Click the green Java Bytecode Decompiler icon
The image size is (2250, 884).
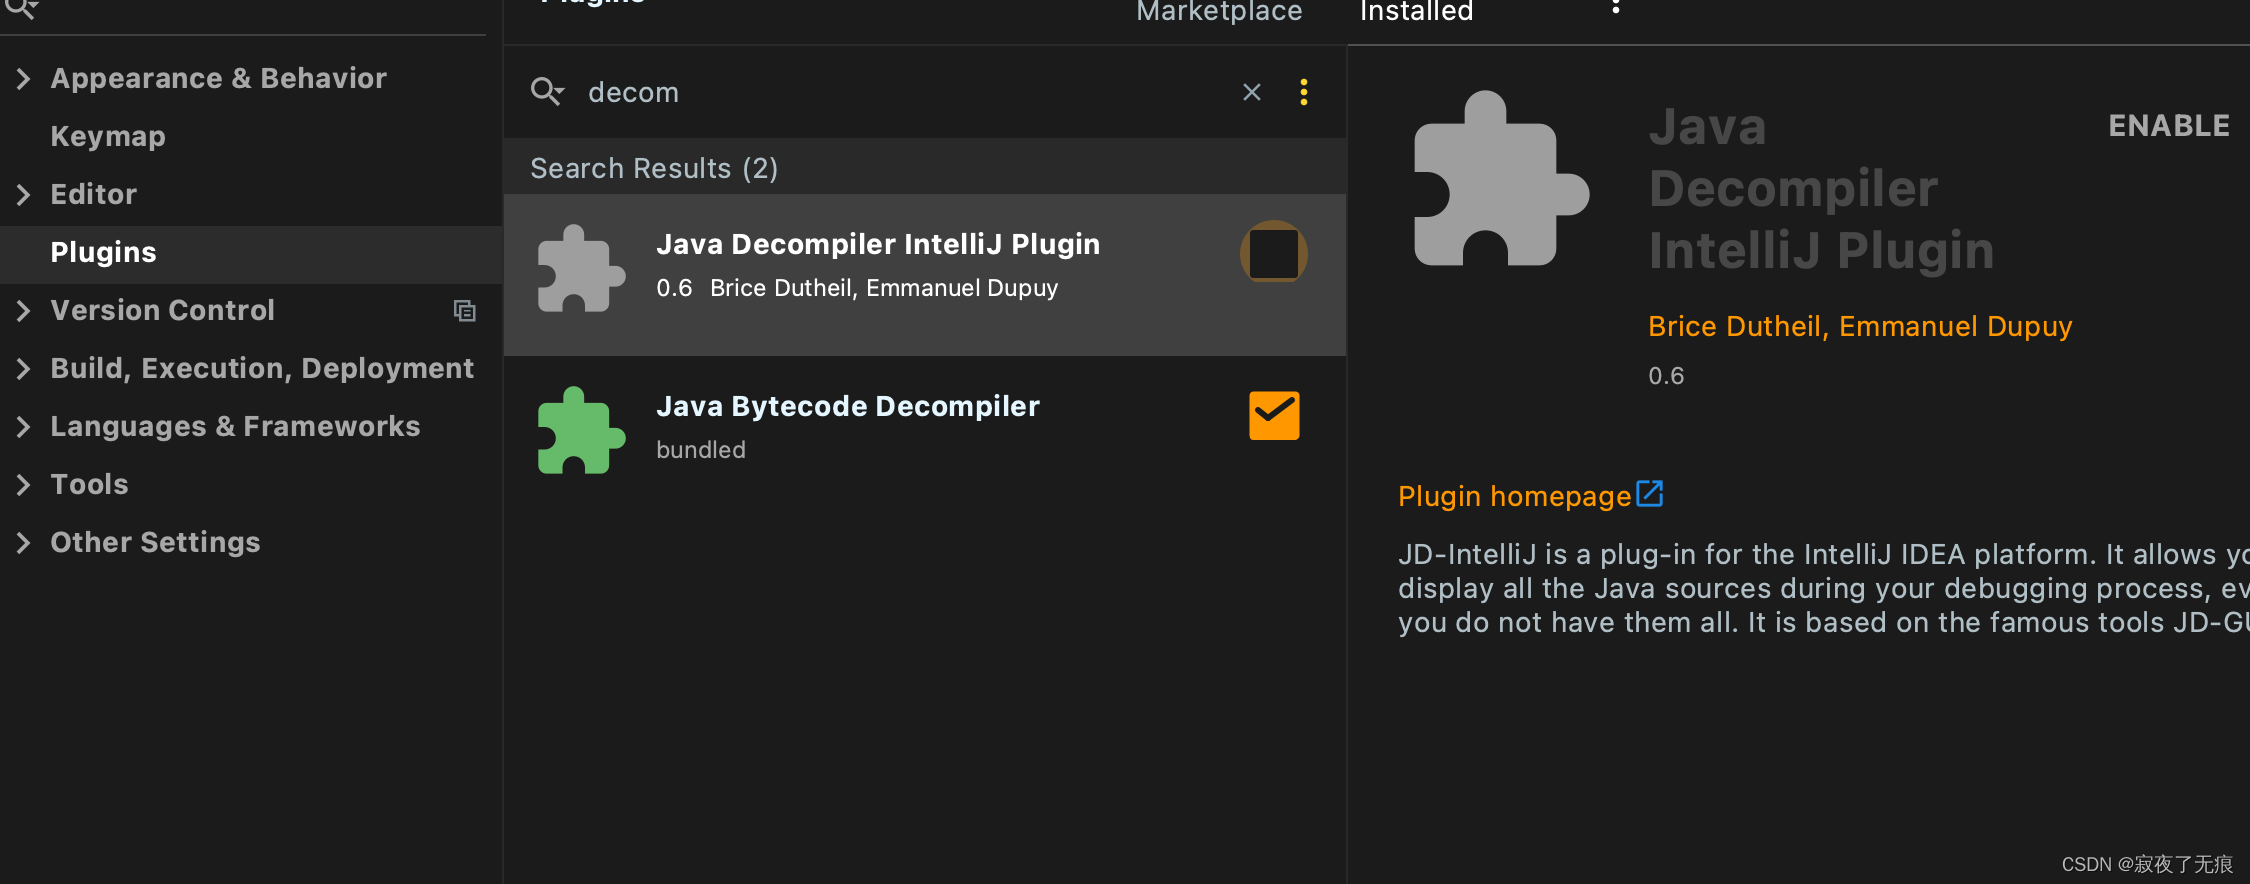point(581,431)
